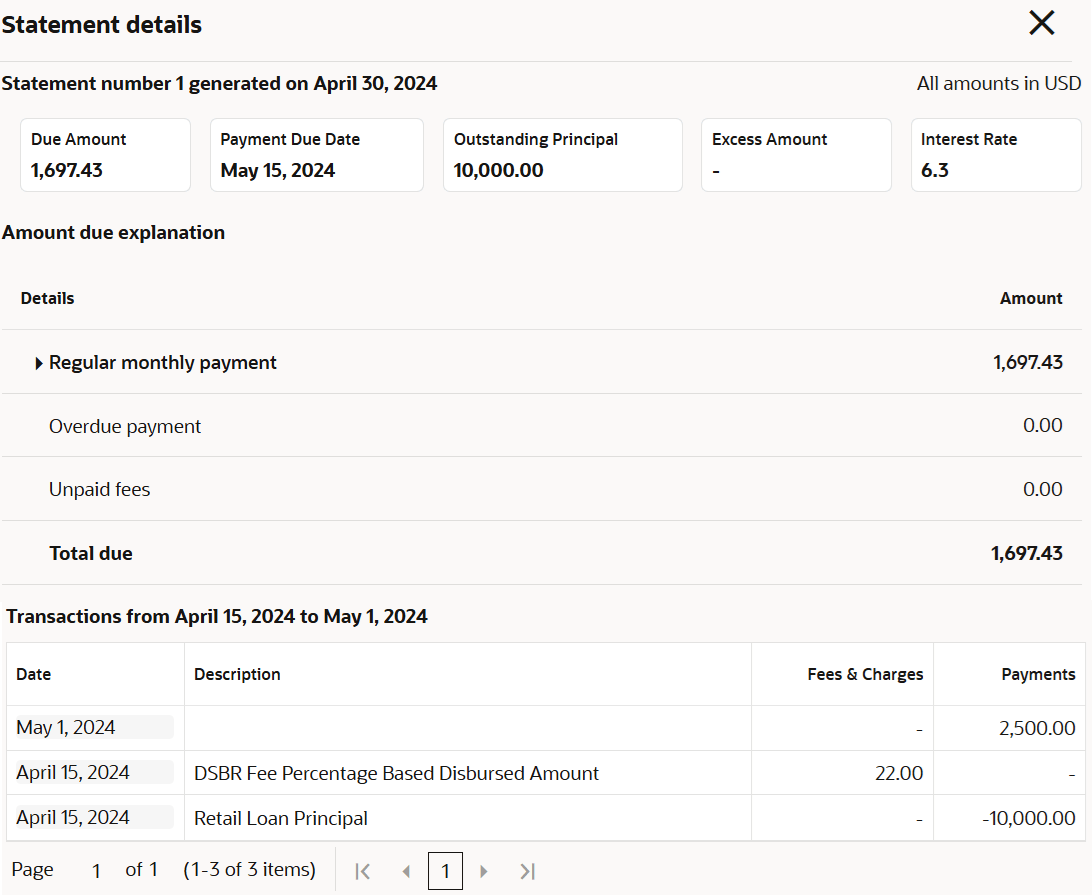
Task: Select page 1 button in pagination
Action: click(445, 871)
